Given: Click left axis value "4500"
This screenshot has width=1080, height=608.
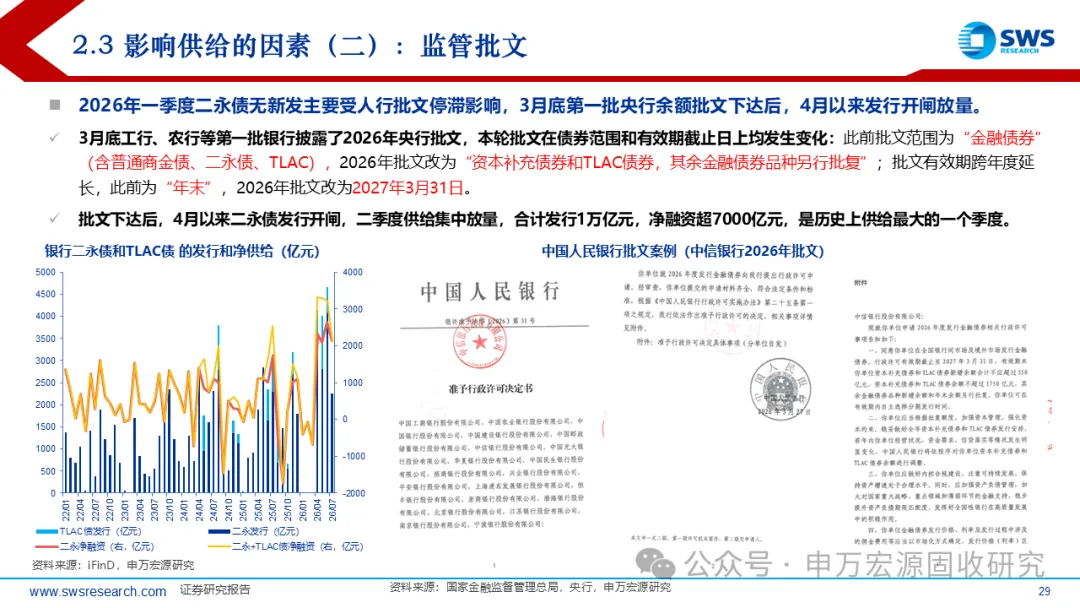Looking at the screenshot, I should click(x=45, y=294).
